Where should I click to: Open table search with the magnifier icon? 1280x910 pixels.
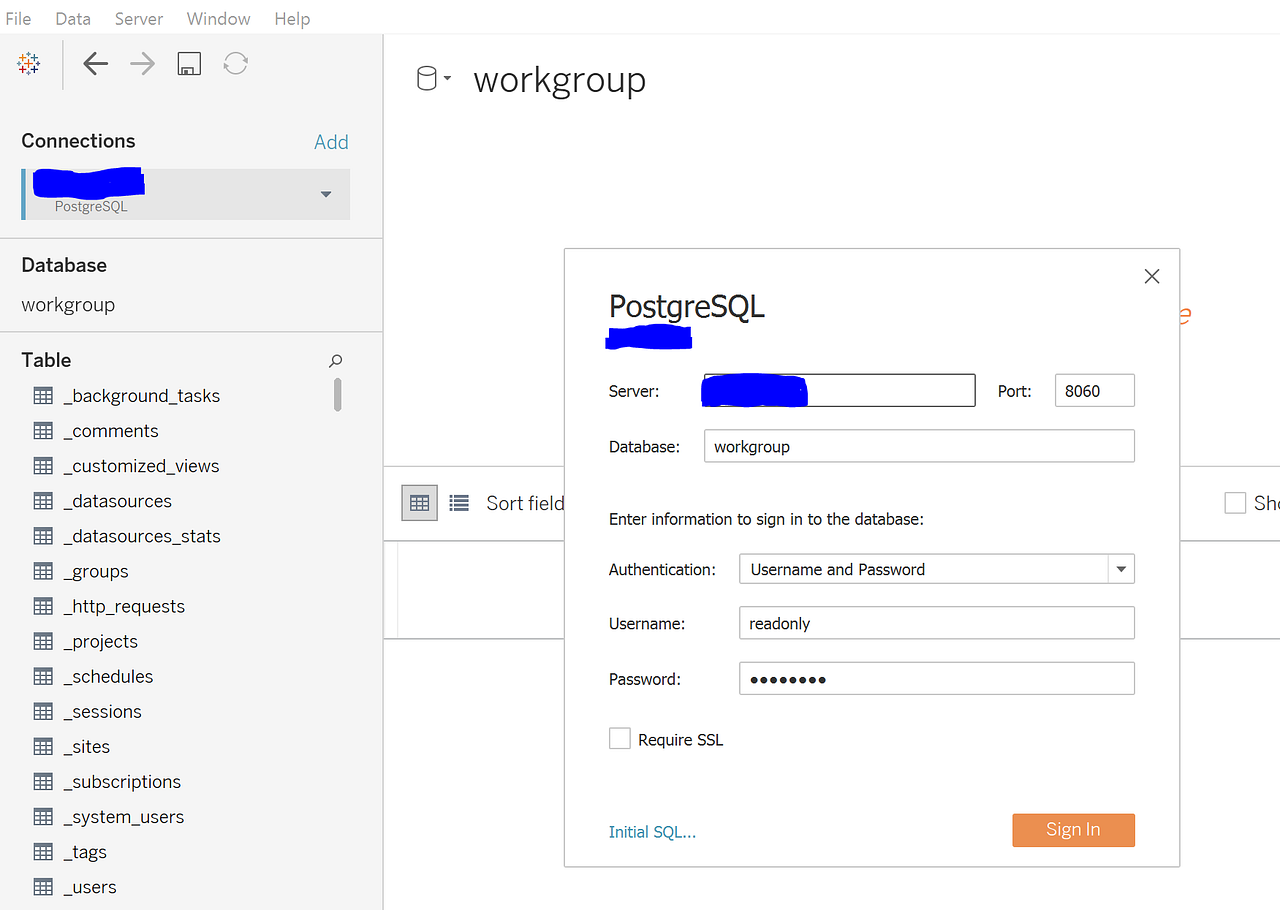[x=335, y=360]
